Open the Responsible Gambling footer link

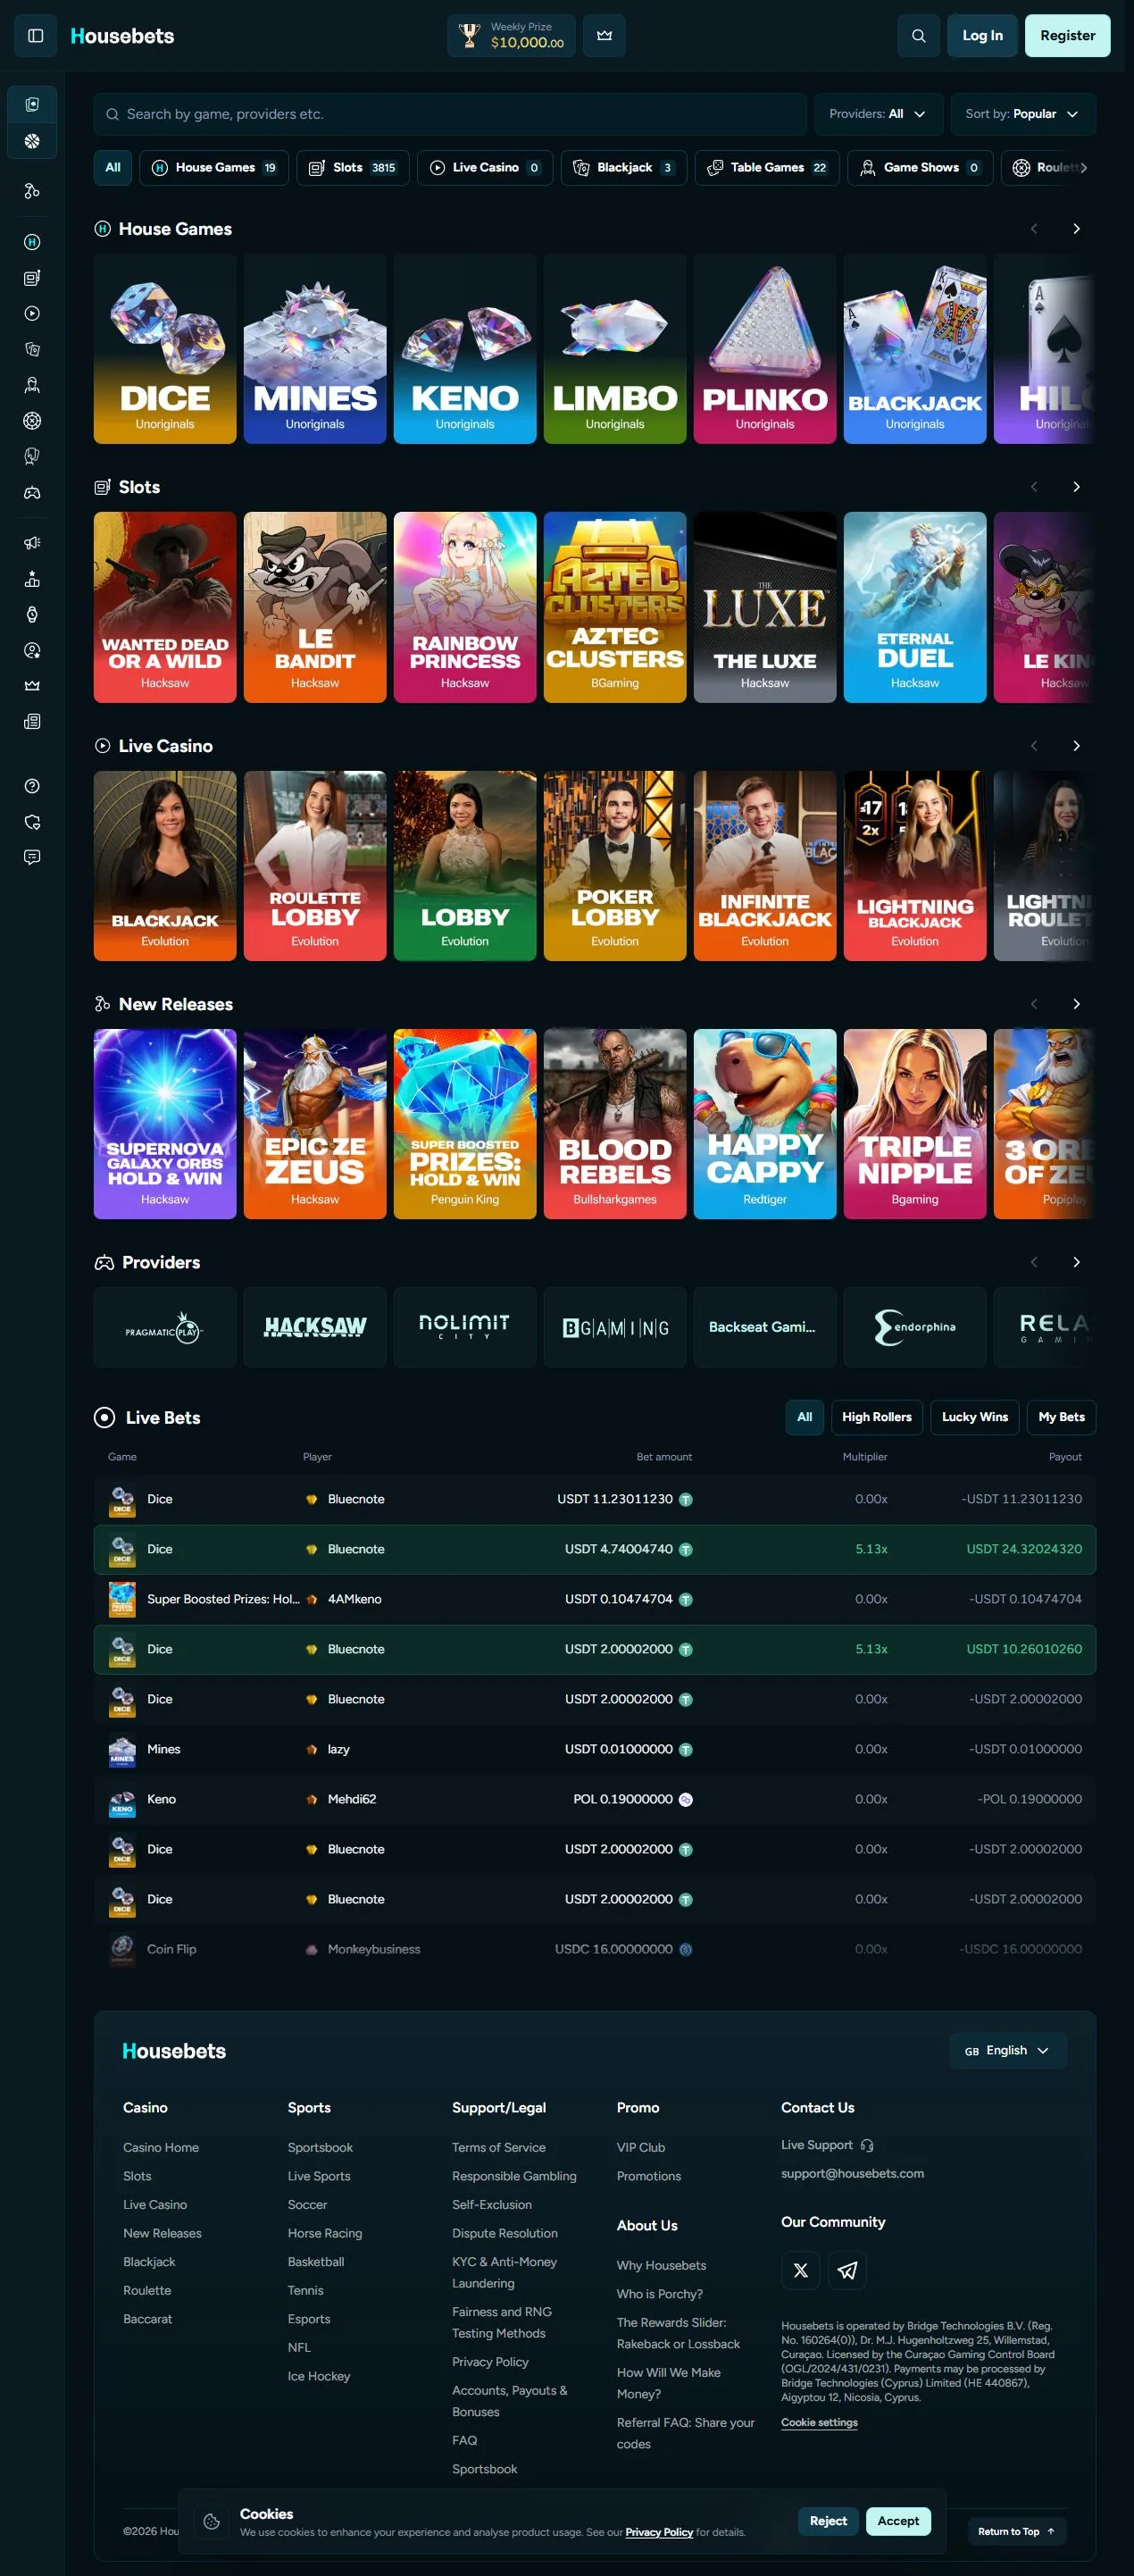514,2176
